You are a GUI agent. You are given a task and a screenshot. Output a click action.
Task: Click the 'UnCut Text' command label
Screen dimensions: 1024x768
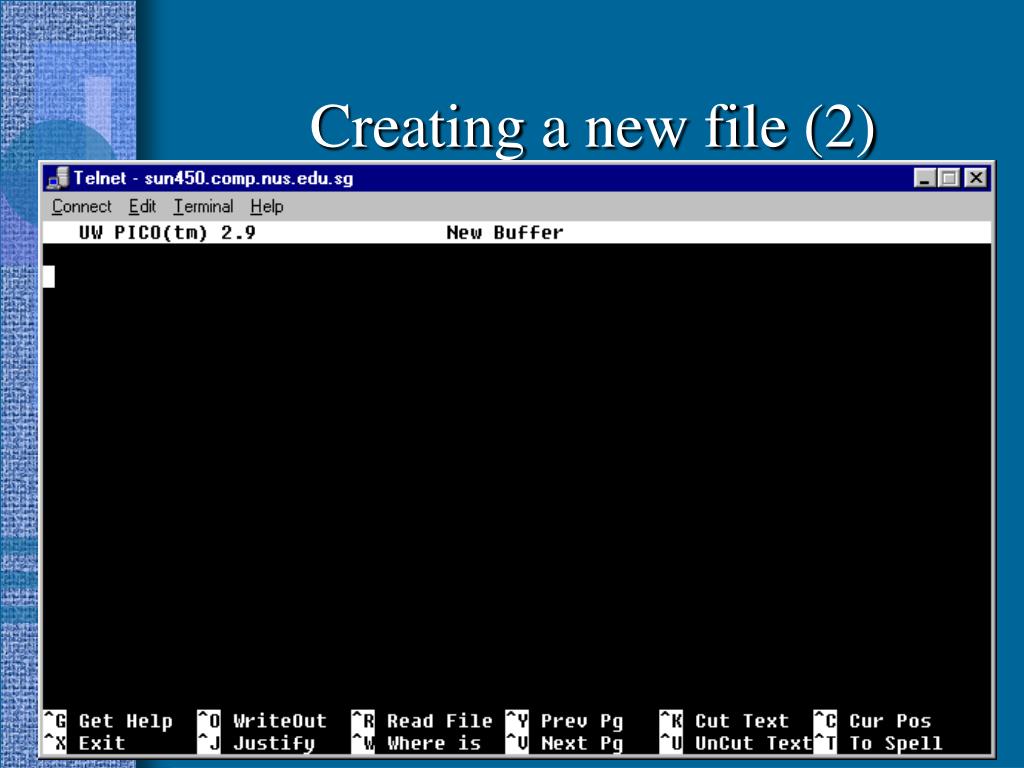[754, 743]
